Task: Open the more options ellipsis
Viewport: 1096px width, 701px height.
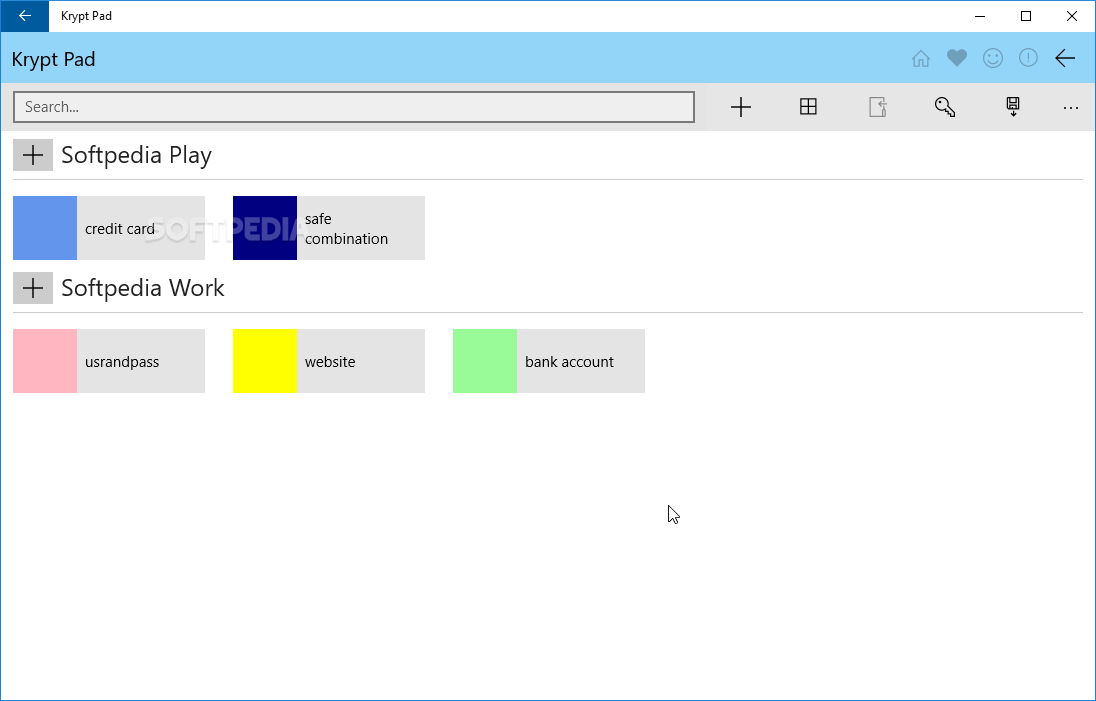Action: pos(1070,107)
